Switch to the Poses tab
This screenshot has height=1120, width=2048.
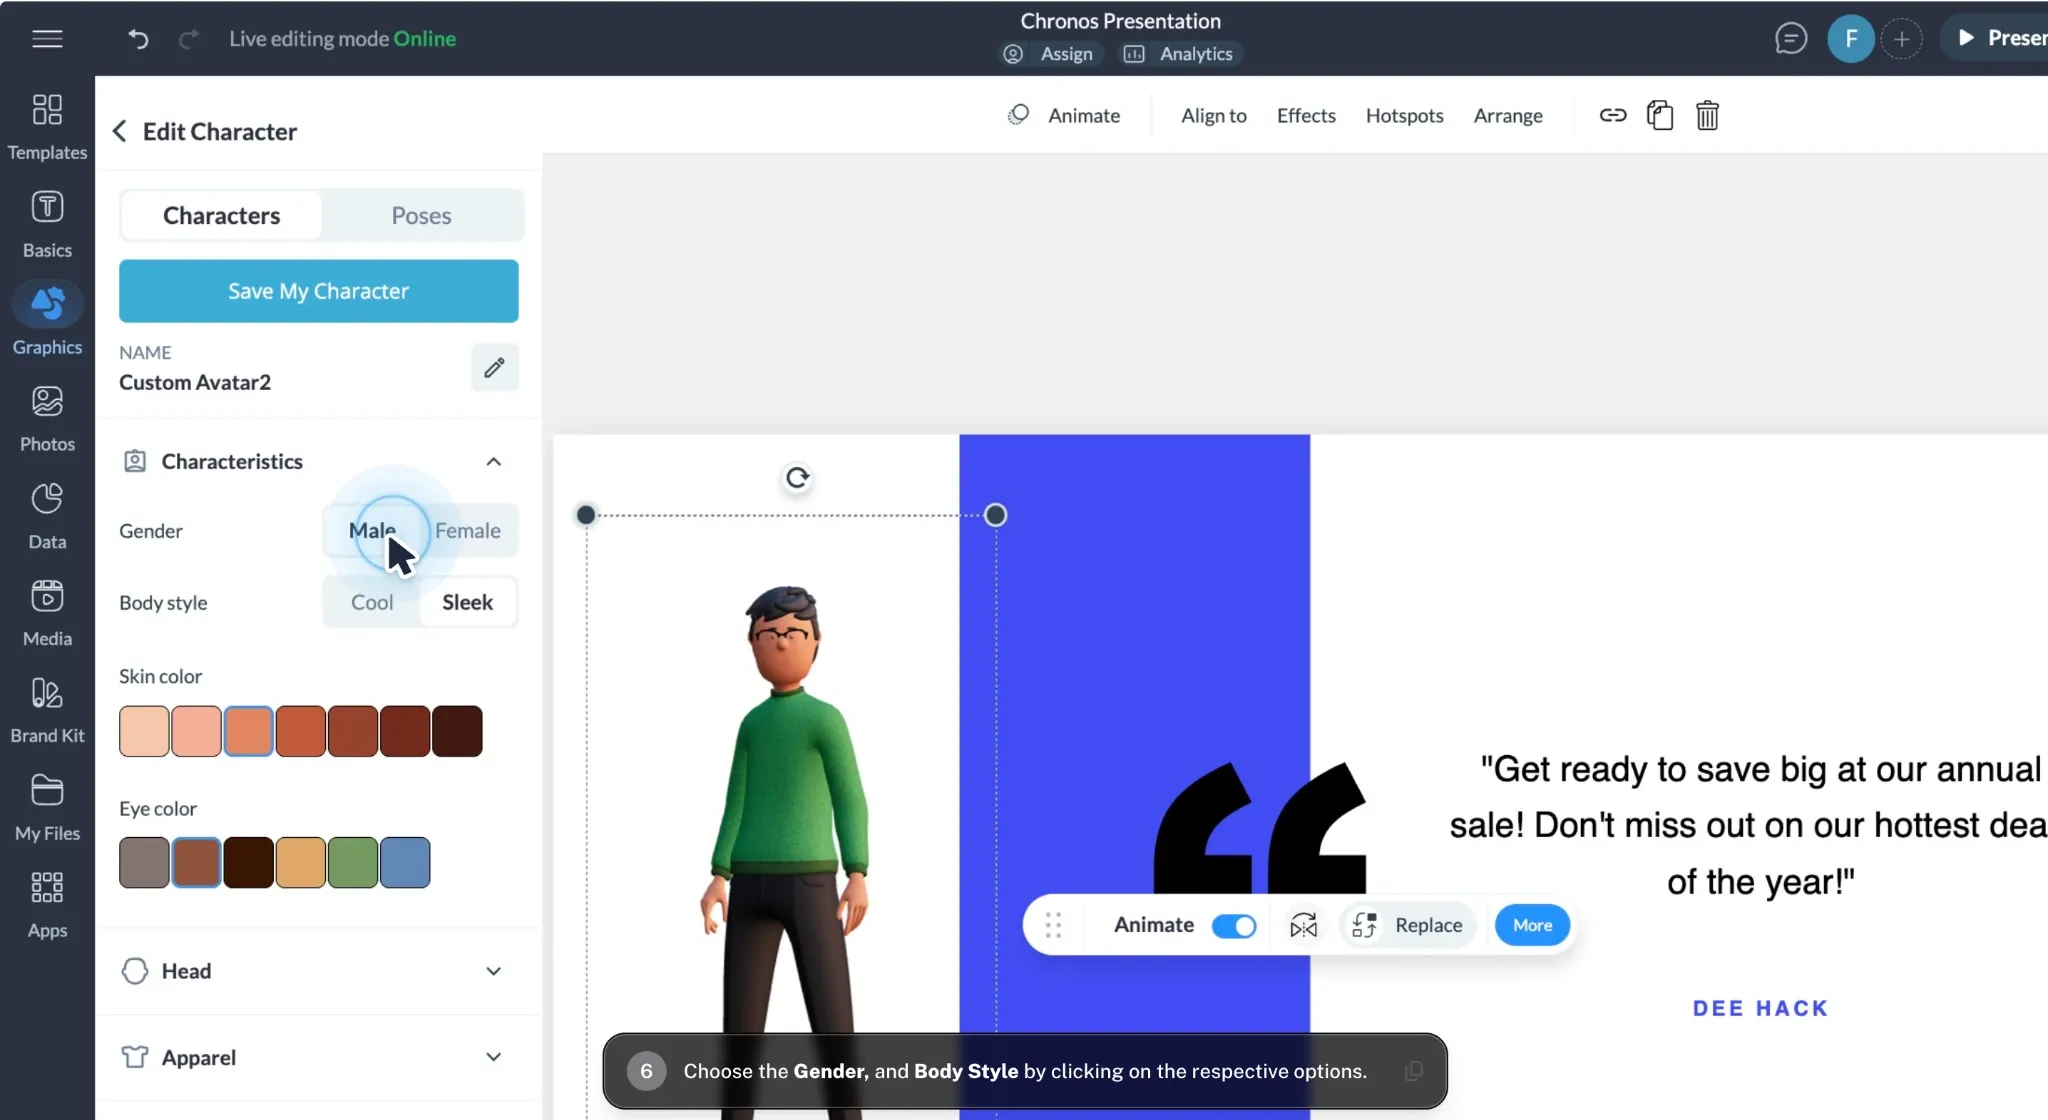[x=421, y=215]
